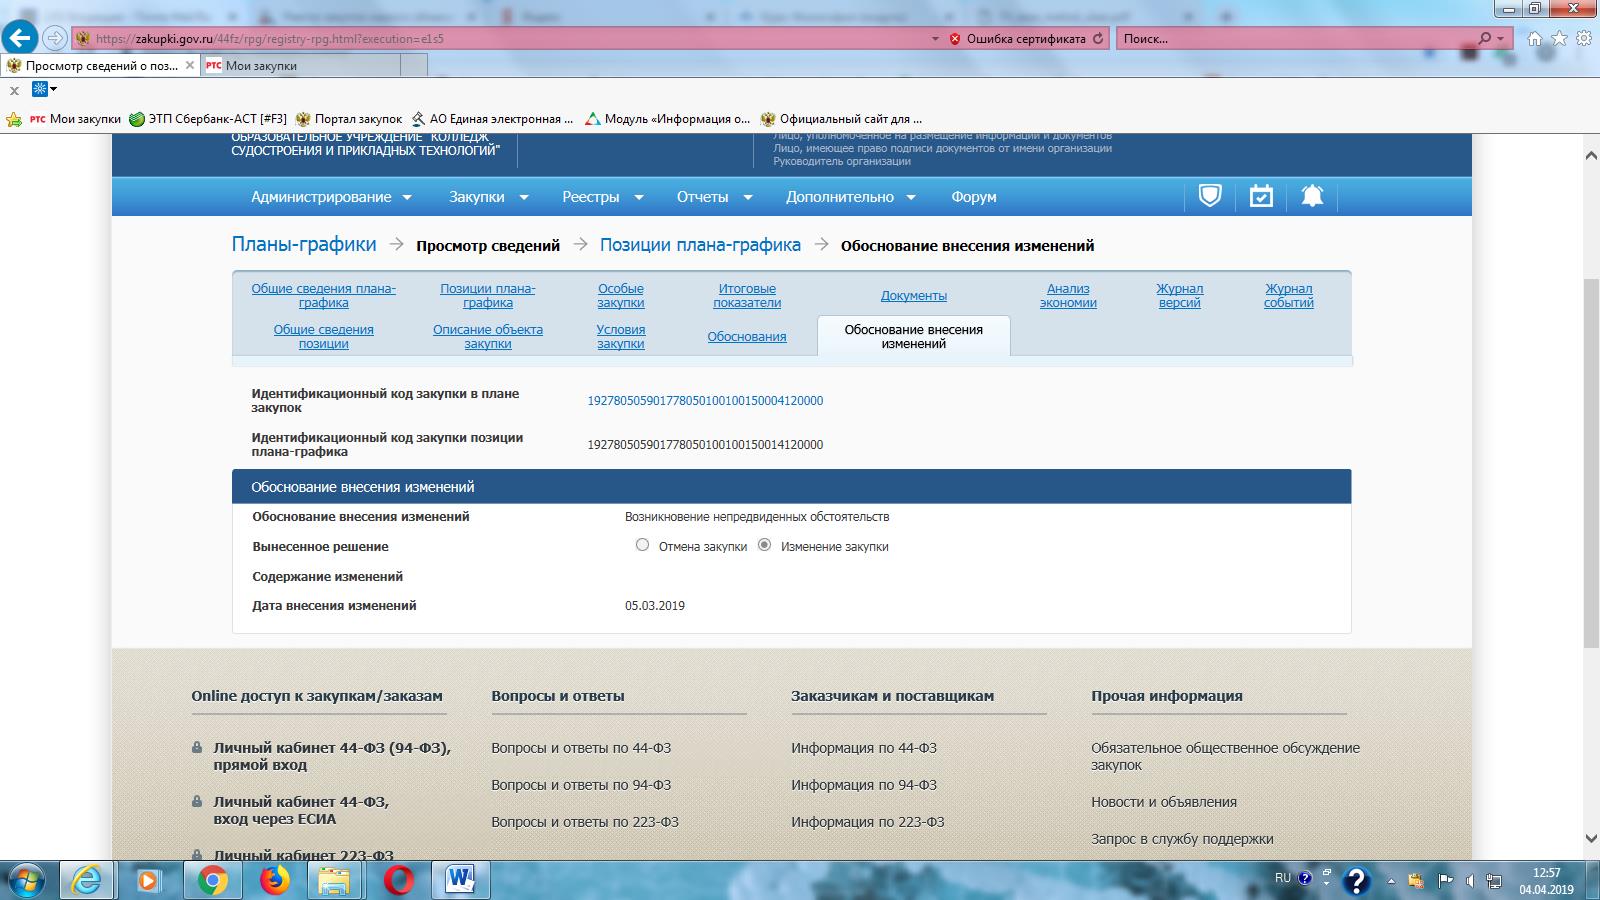Switch to Журнал версий tab

point(1180,296)
